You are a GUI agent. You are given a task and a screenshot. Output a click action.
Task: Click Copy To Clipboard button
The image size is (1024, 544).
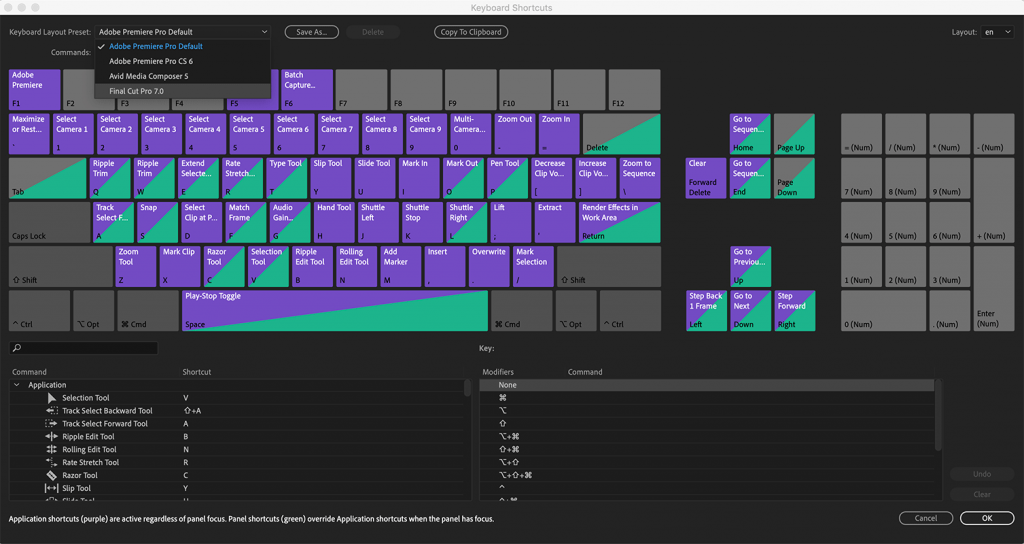pyautogui.click(x=471, y=32)
